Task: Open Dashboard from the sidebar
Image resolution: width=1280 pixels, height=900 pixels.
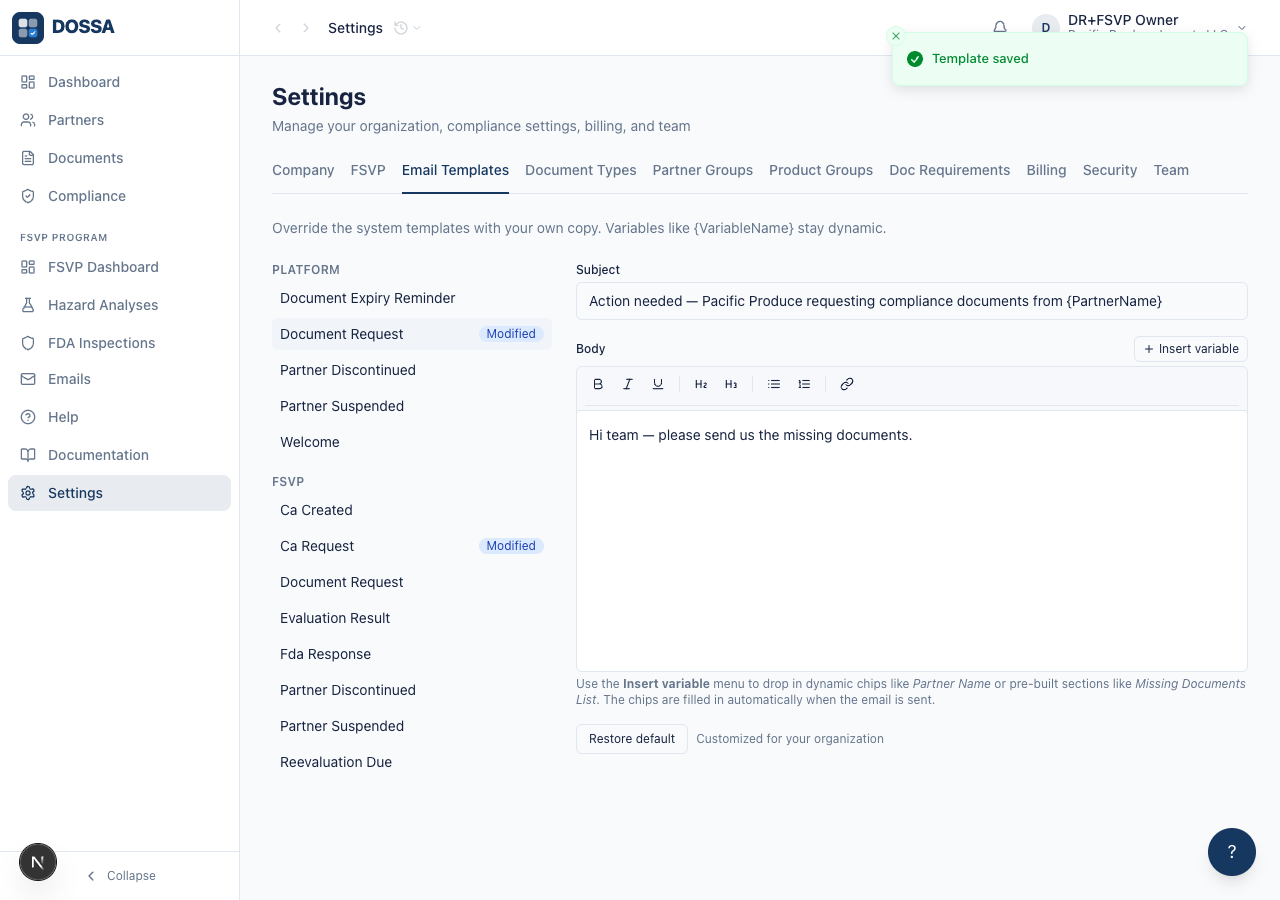Action: pyautogui.click(x=119, y=82)
